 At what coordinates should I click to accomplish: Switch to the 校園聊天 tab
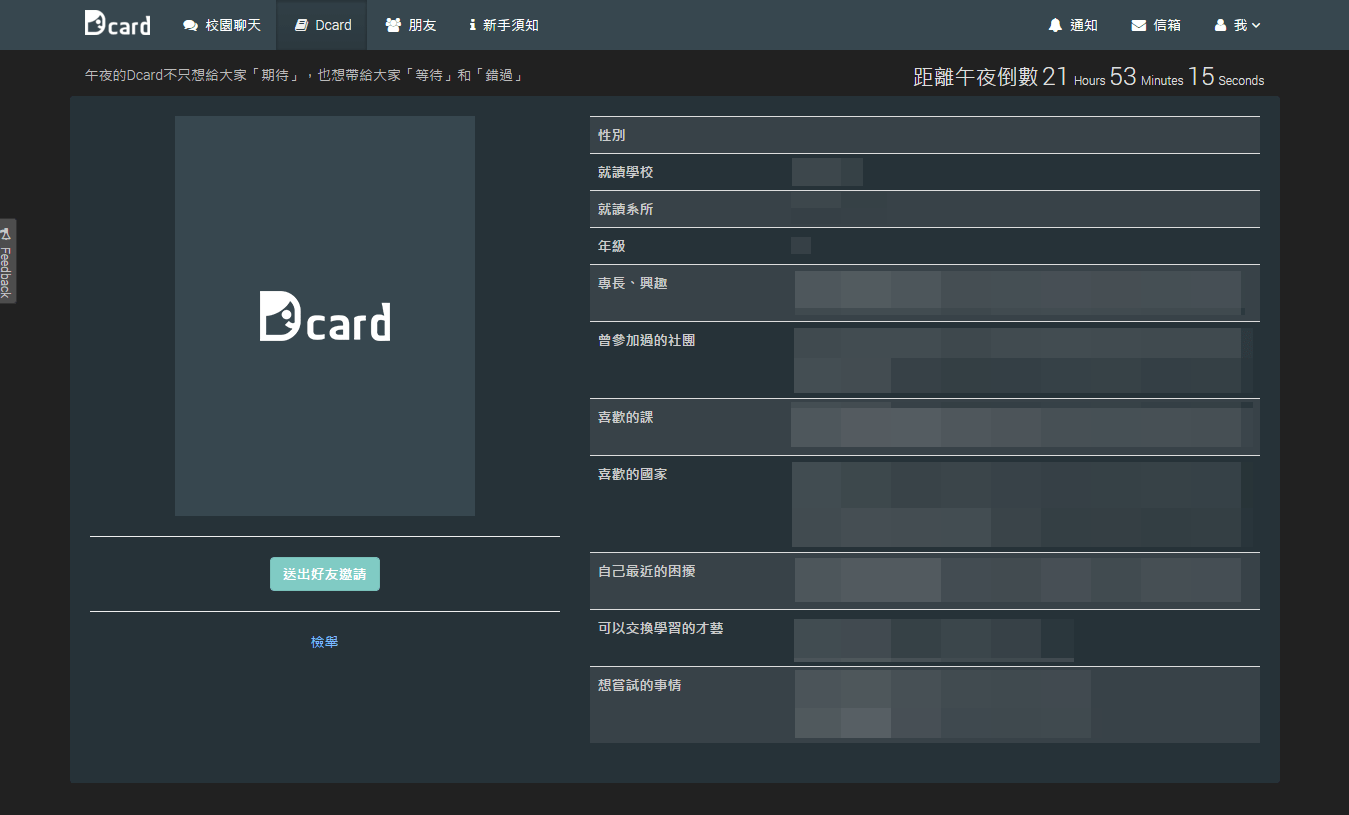[x=221, y=24]
